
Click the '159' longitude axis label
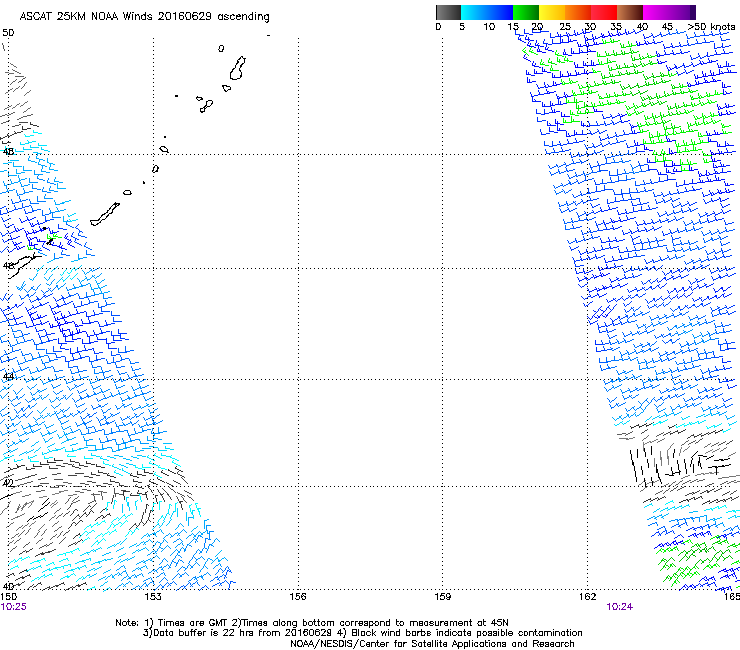click(x=442, y=597)
